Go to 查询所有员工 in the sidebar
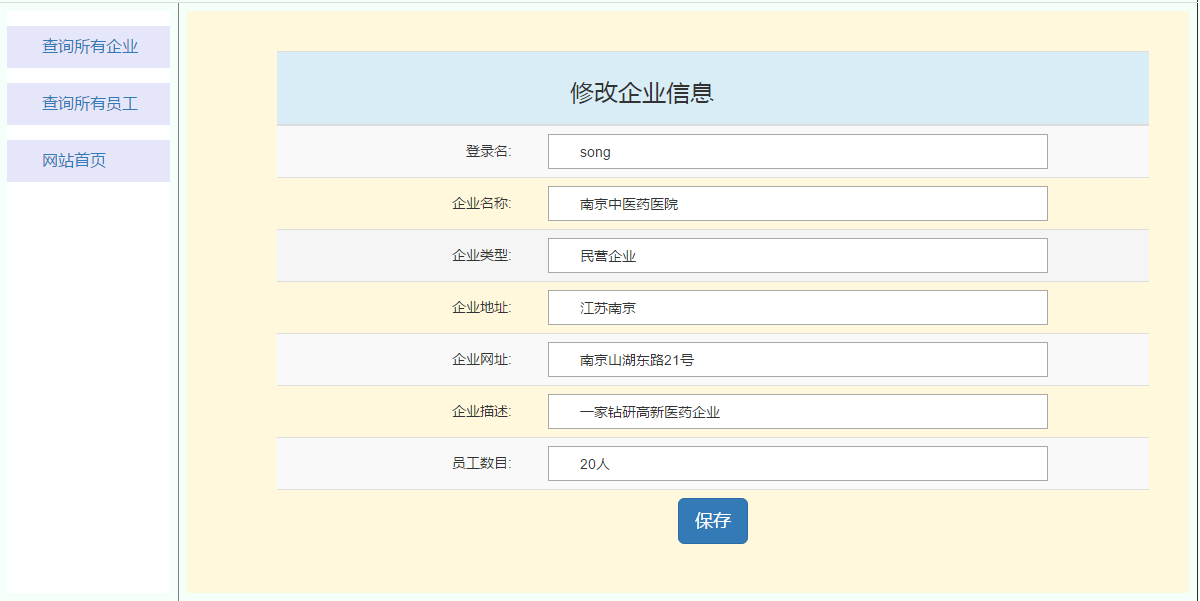This screenshot has width=1200, height=601. tap(89, 104)
